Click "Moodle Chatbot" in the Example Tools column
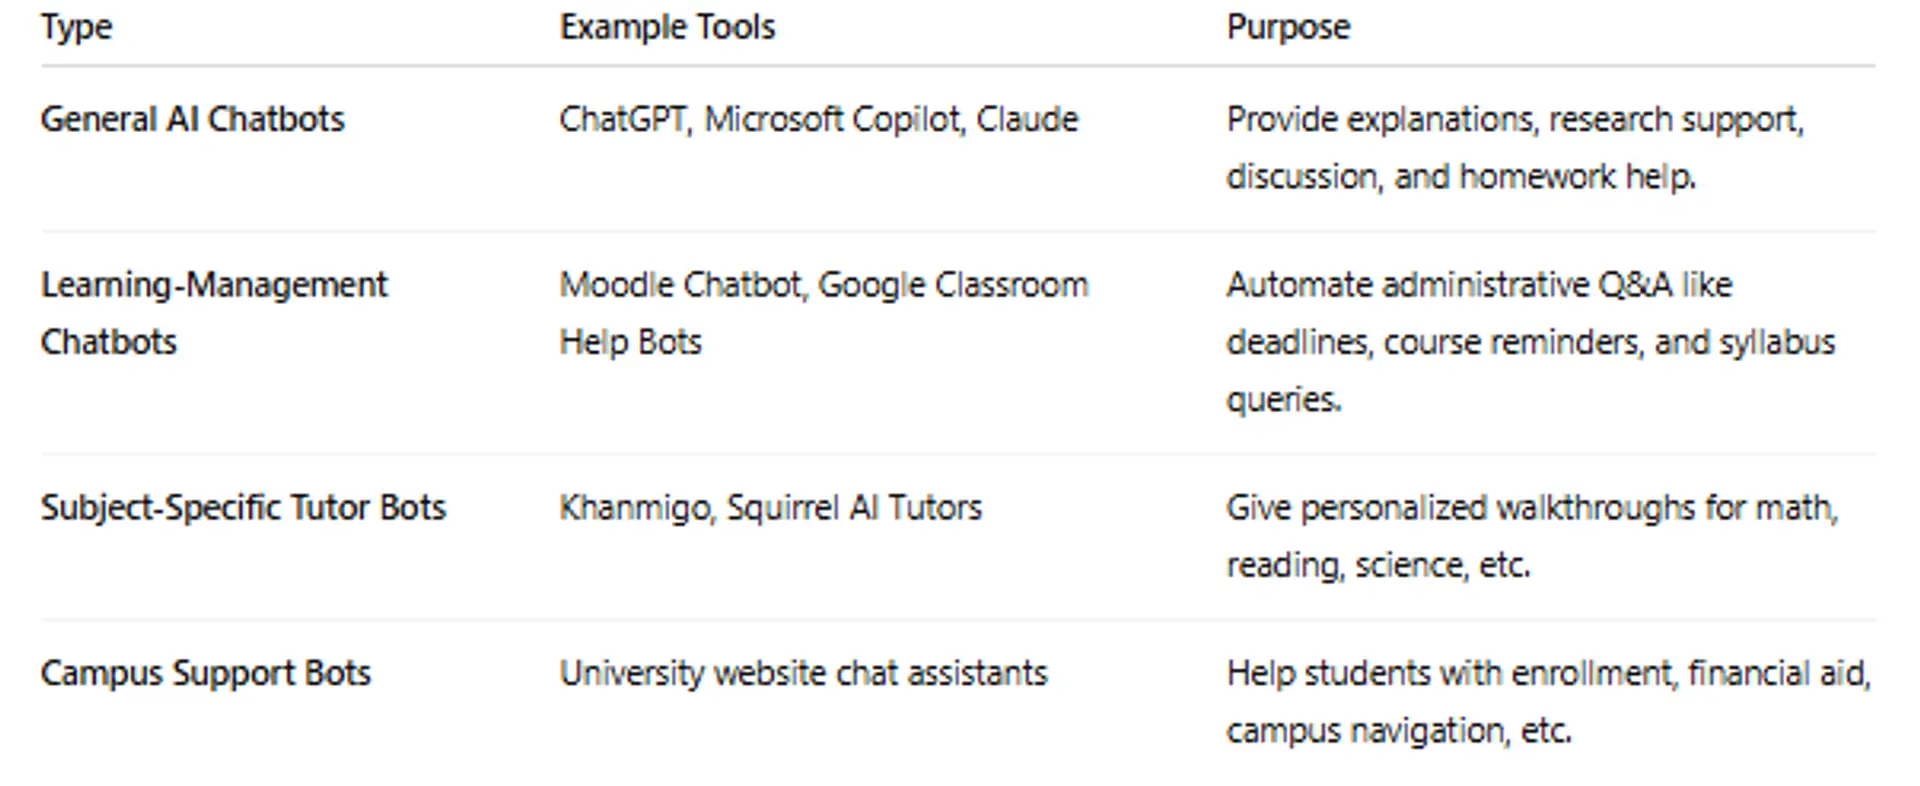Viewport: 1920px width, 786px height. (x=681, y=285)
